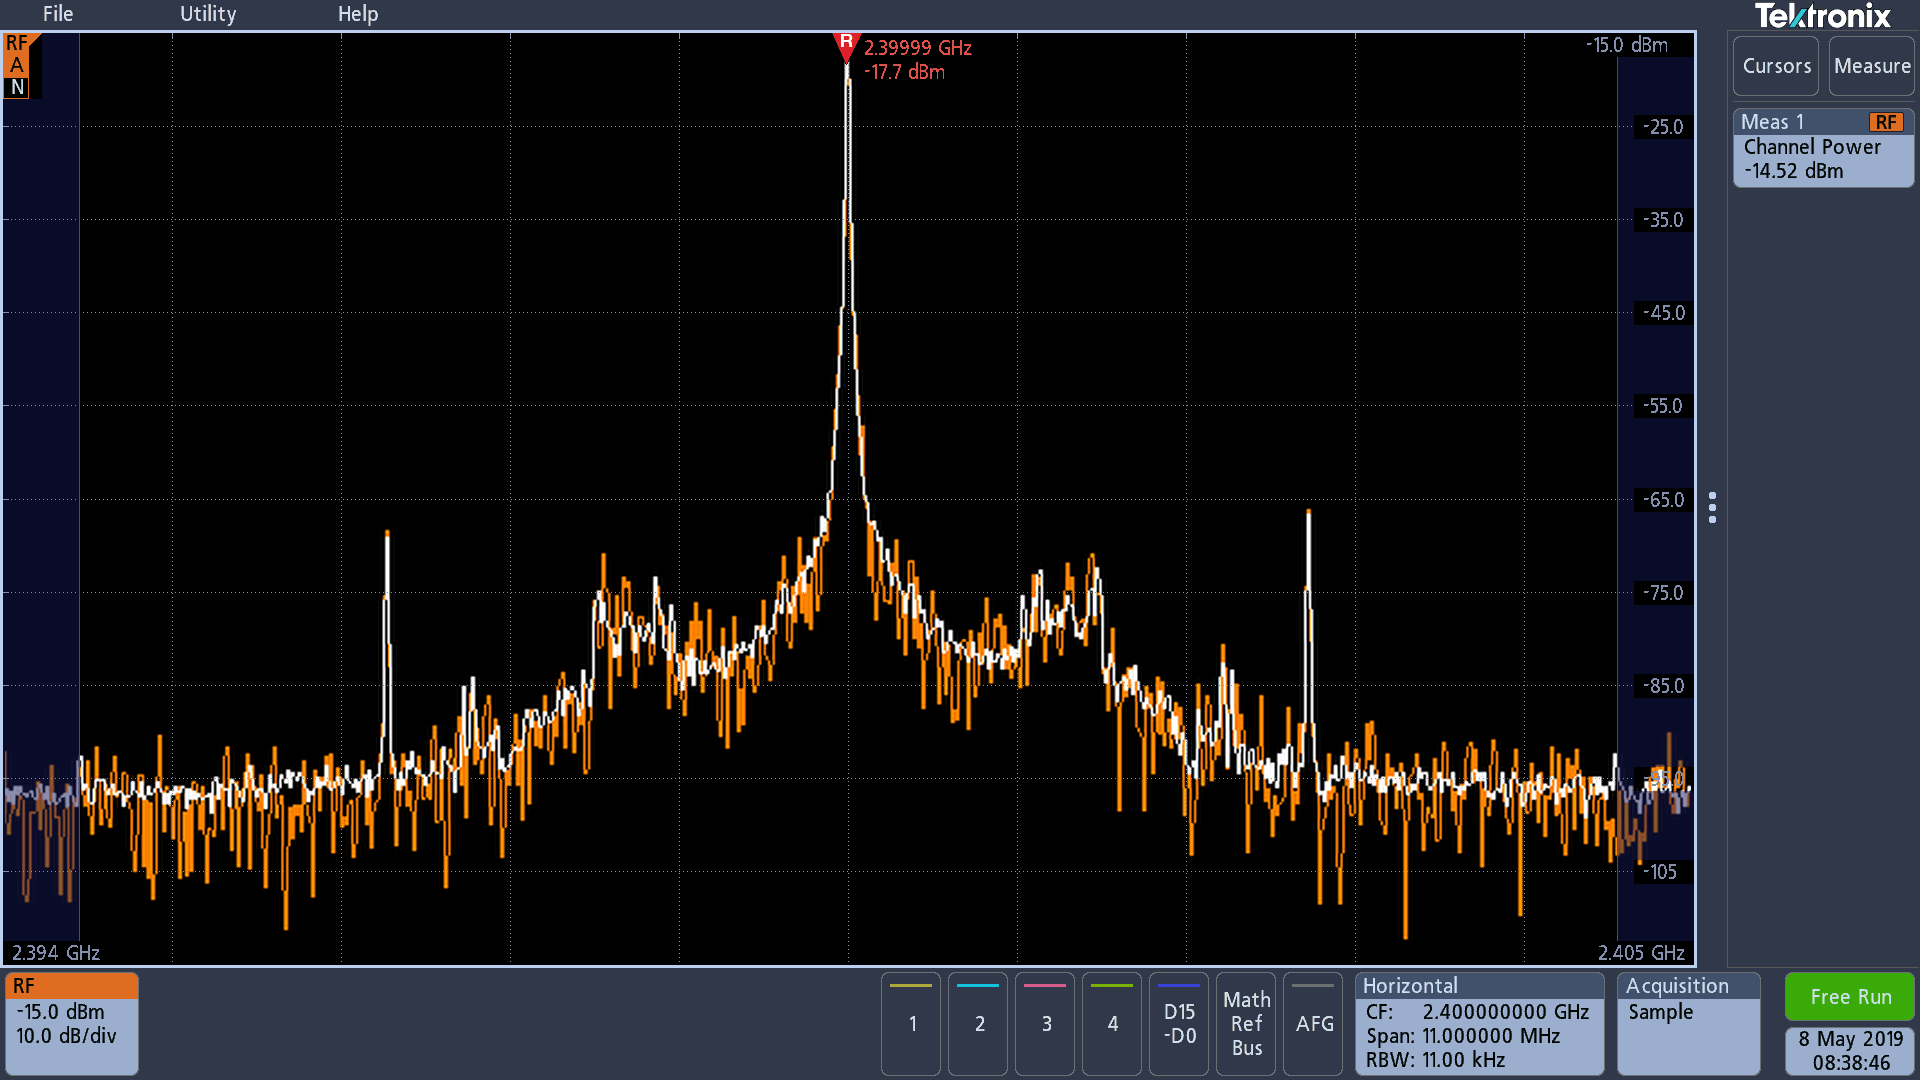
Task: Click the Cursors button
Action: [x=1776, y=66]
